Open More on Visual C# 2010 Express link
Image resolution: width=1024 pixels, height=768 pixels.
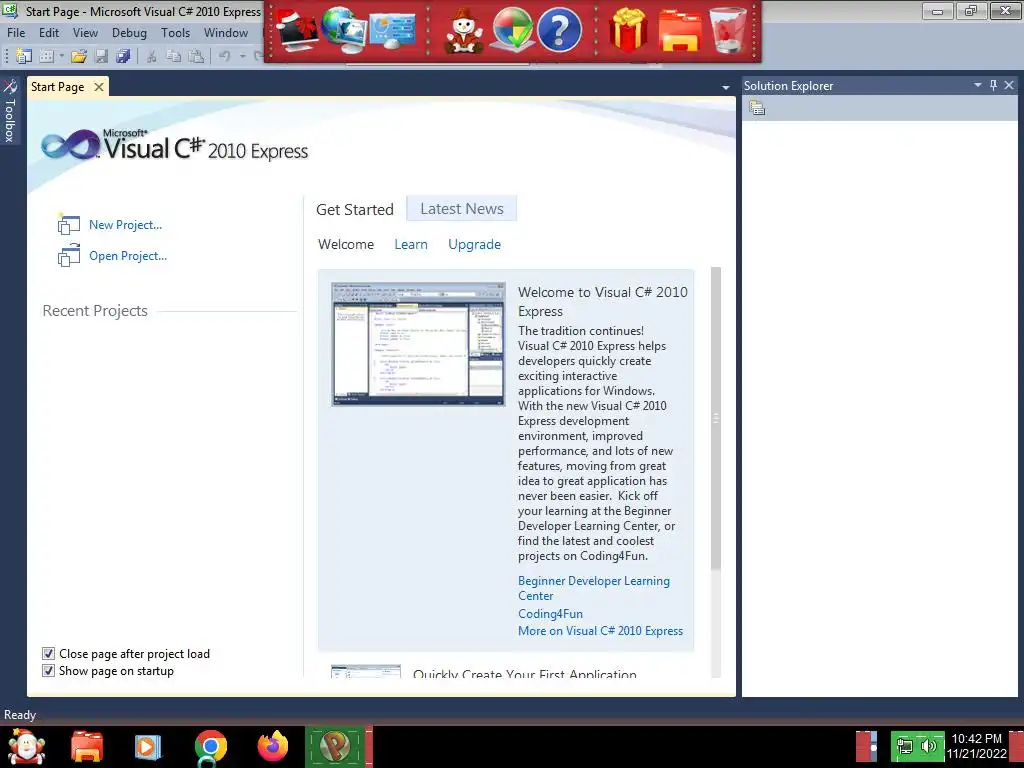pos(600,631)
